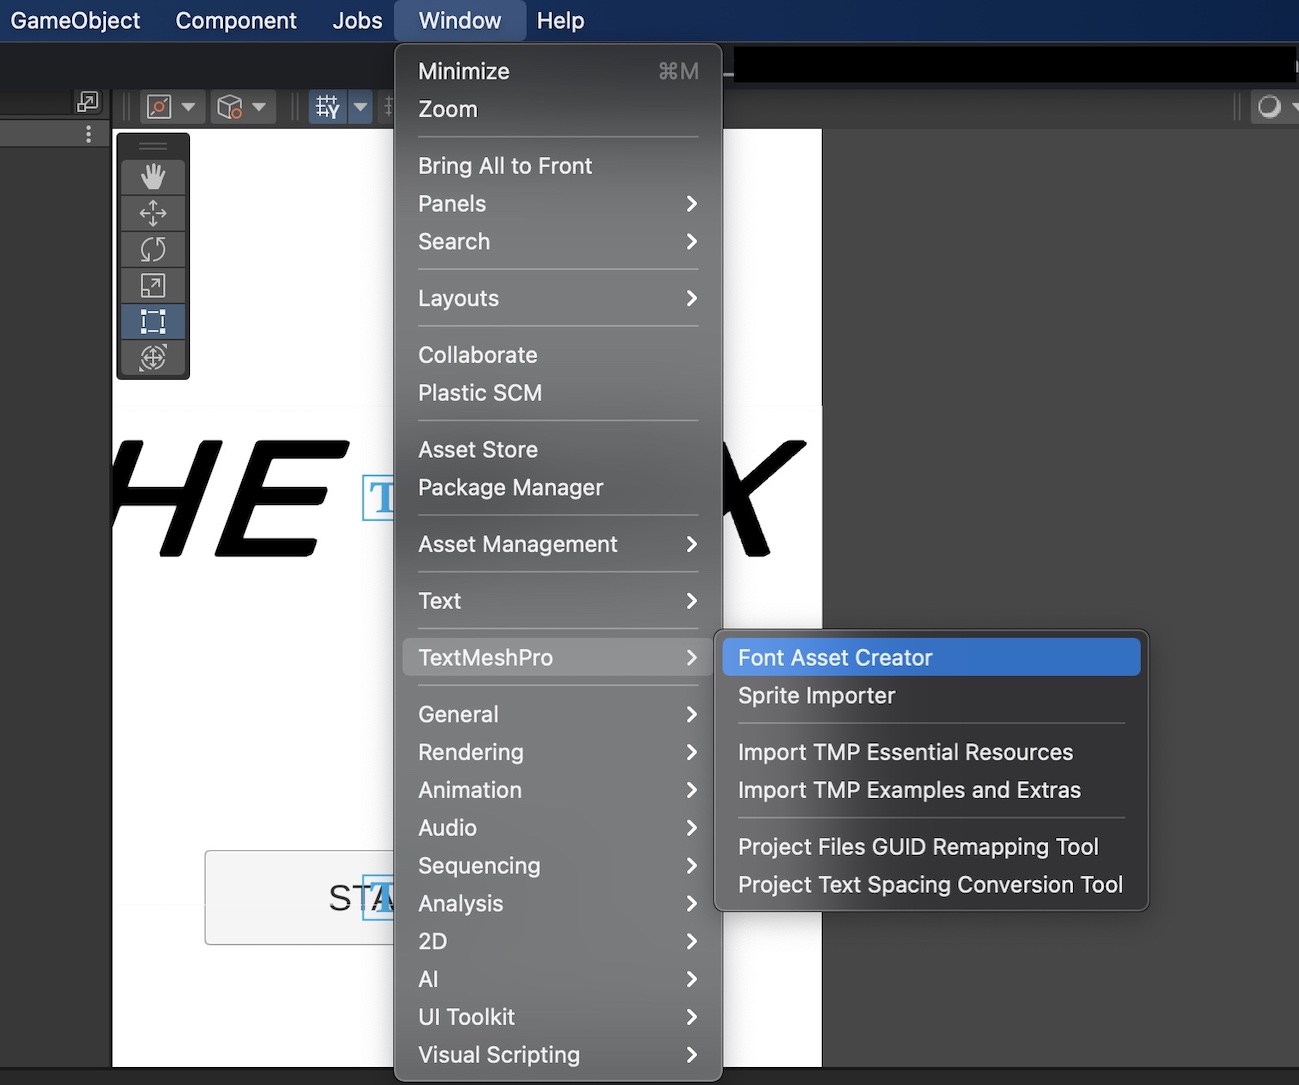Viewport: 1299px width, 1085px height.
Task: Open Sprite Importer
Action: click(931, 696)
